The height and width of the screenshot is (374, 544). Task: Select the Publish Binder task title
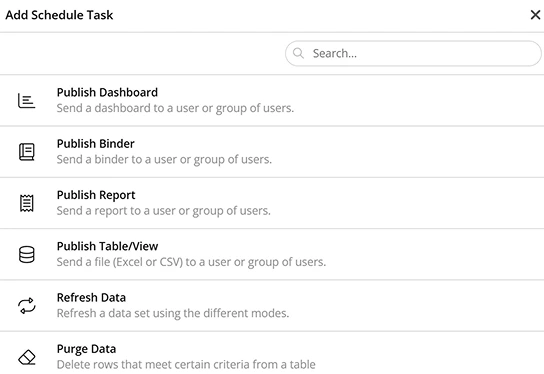point(95,144)
